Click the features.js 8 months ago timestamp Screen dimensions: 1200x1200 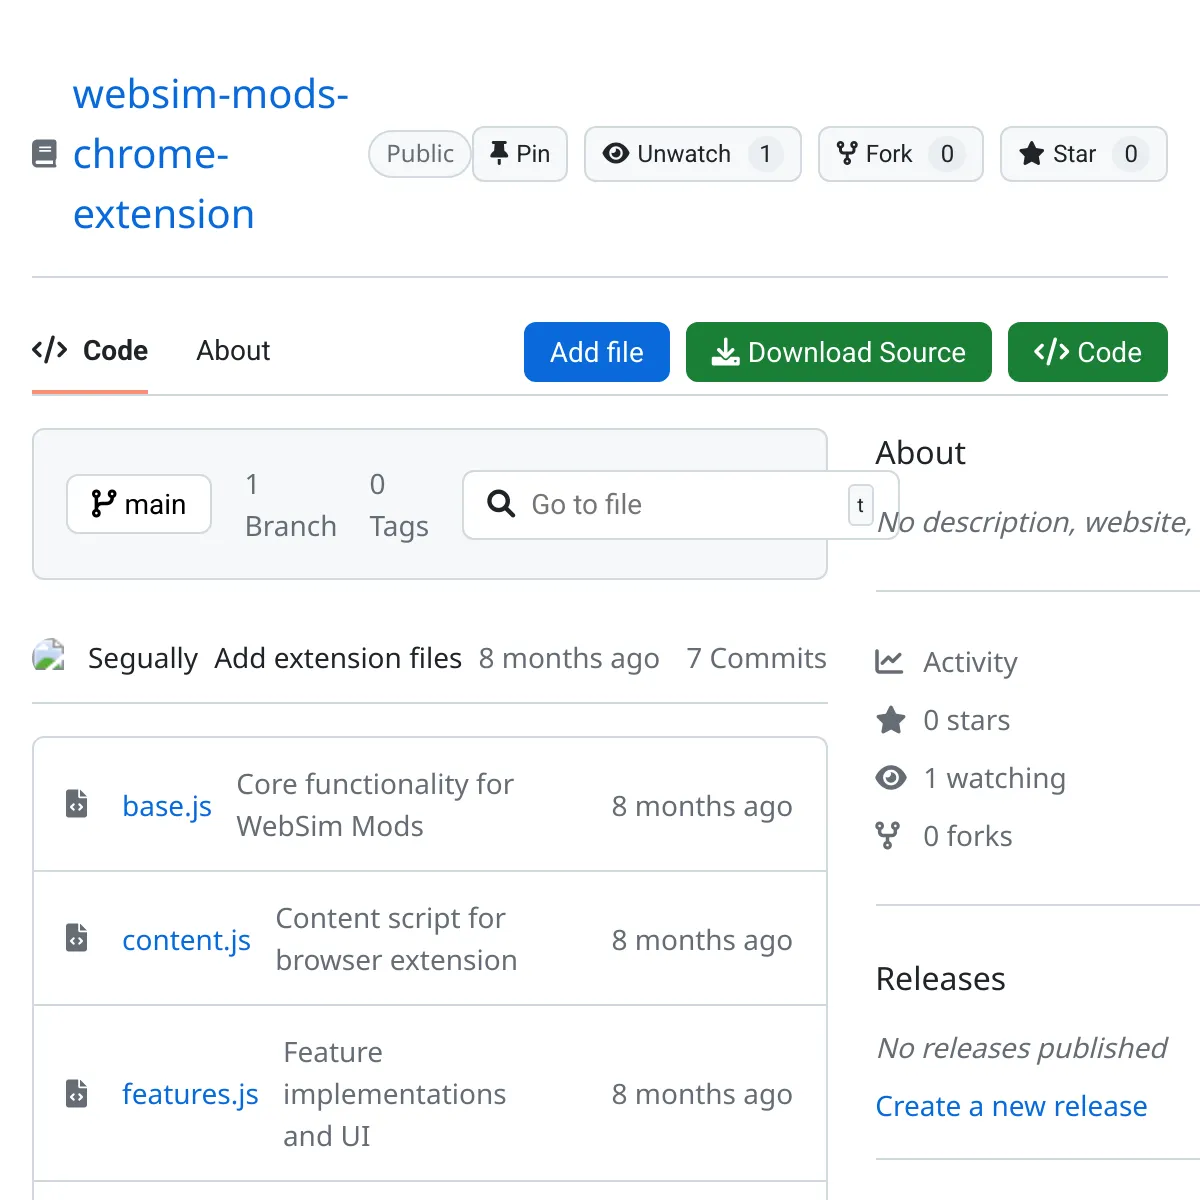(x=702, y=1094)
